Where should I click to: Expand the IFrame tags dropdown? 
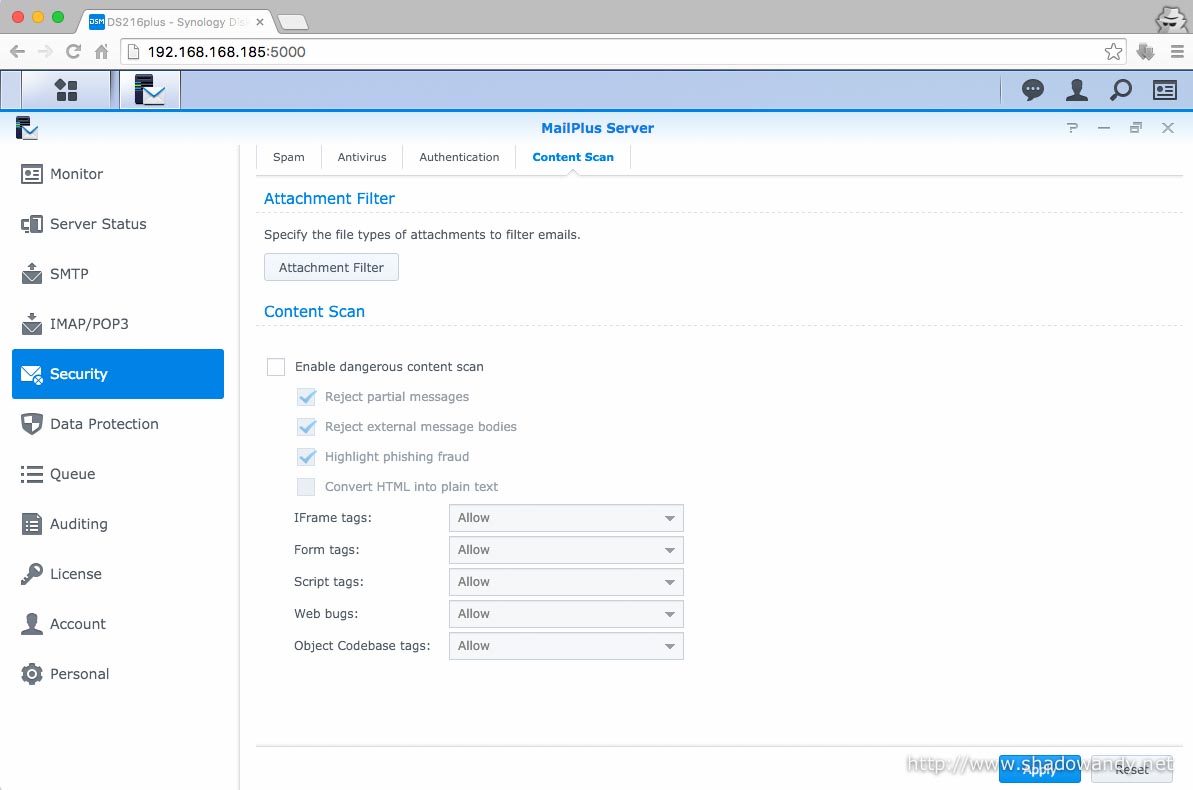(x=566, y=518)
